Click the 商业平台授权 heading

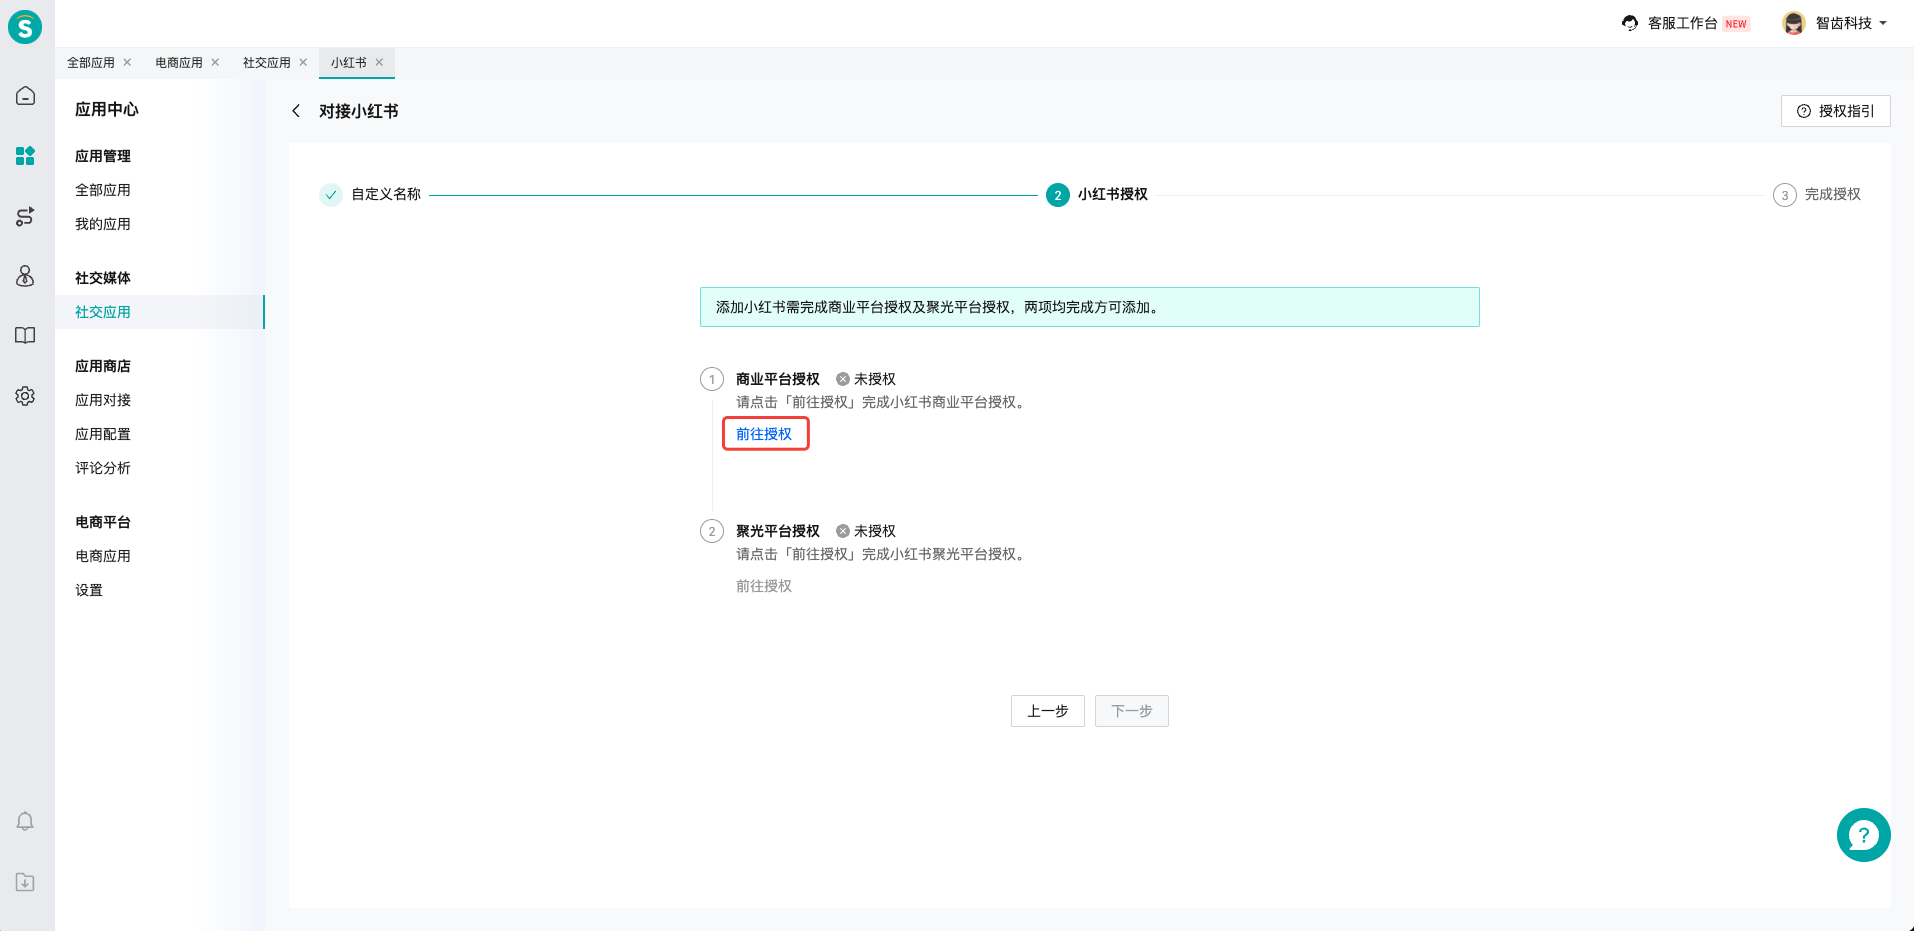coord(778,379)
